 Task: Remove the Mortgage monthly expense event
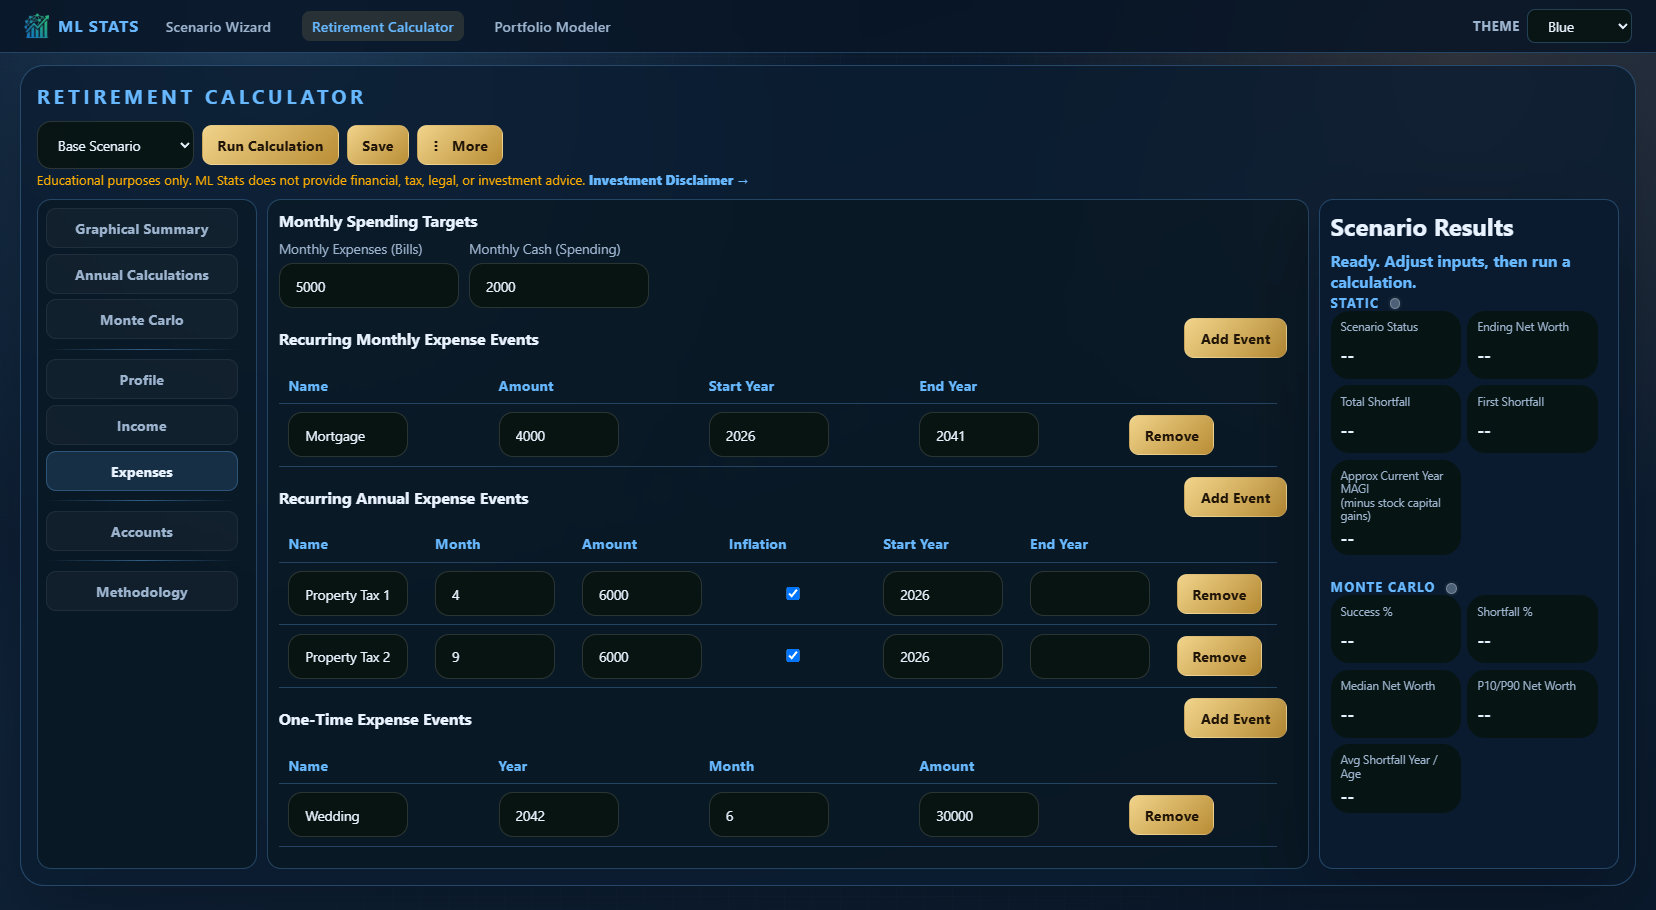(1171, 435)
